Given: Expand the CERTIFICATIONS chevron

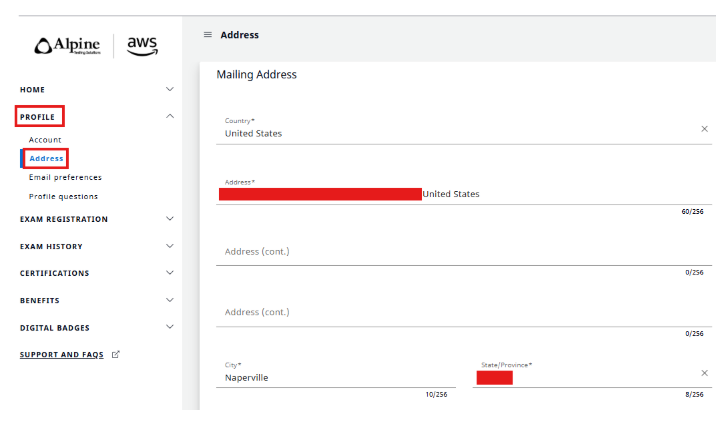Looking at the screenshot, I should (x=170, y=273).
